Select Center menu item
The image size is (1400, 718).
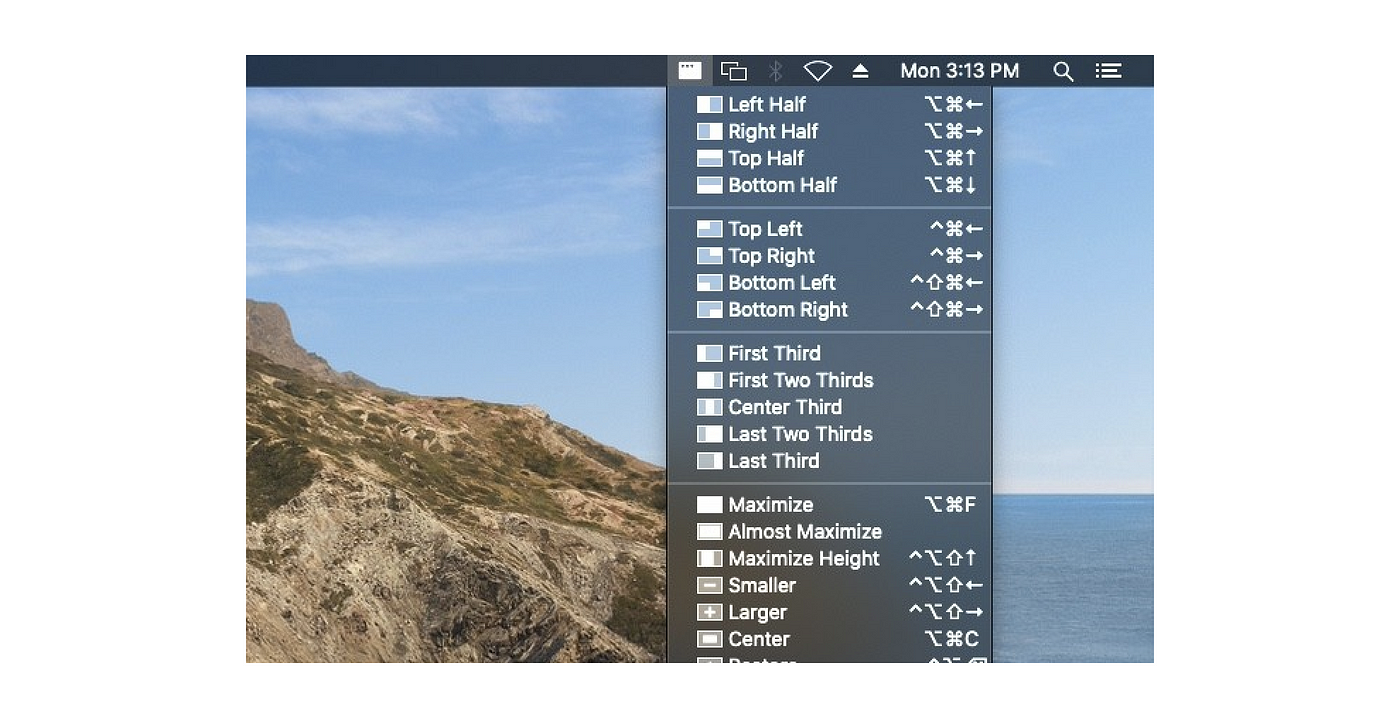[829, 639]
